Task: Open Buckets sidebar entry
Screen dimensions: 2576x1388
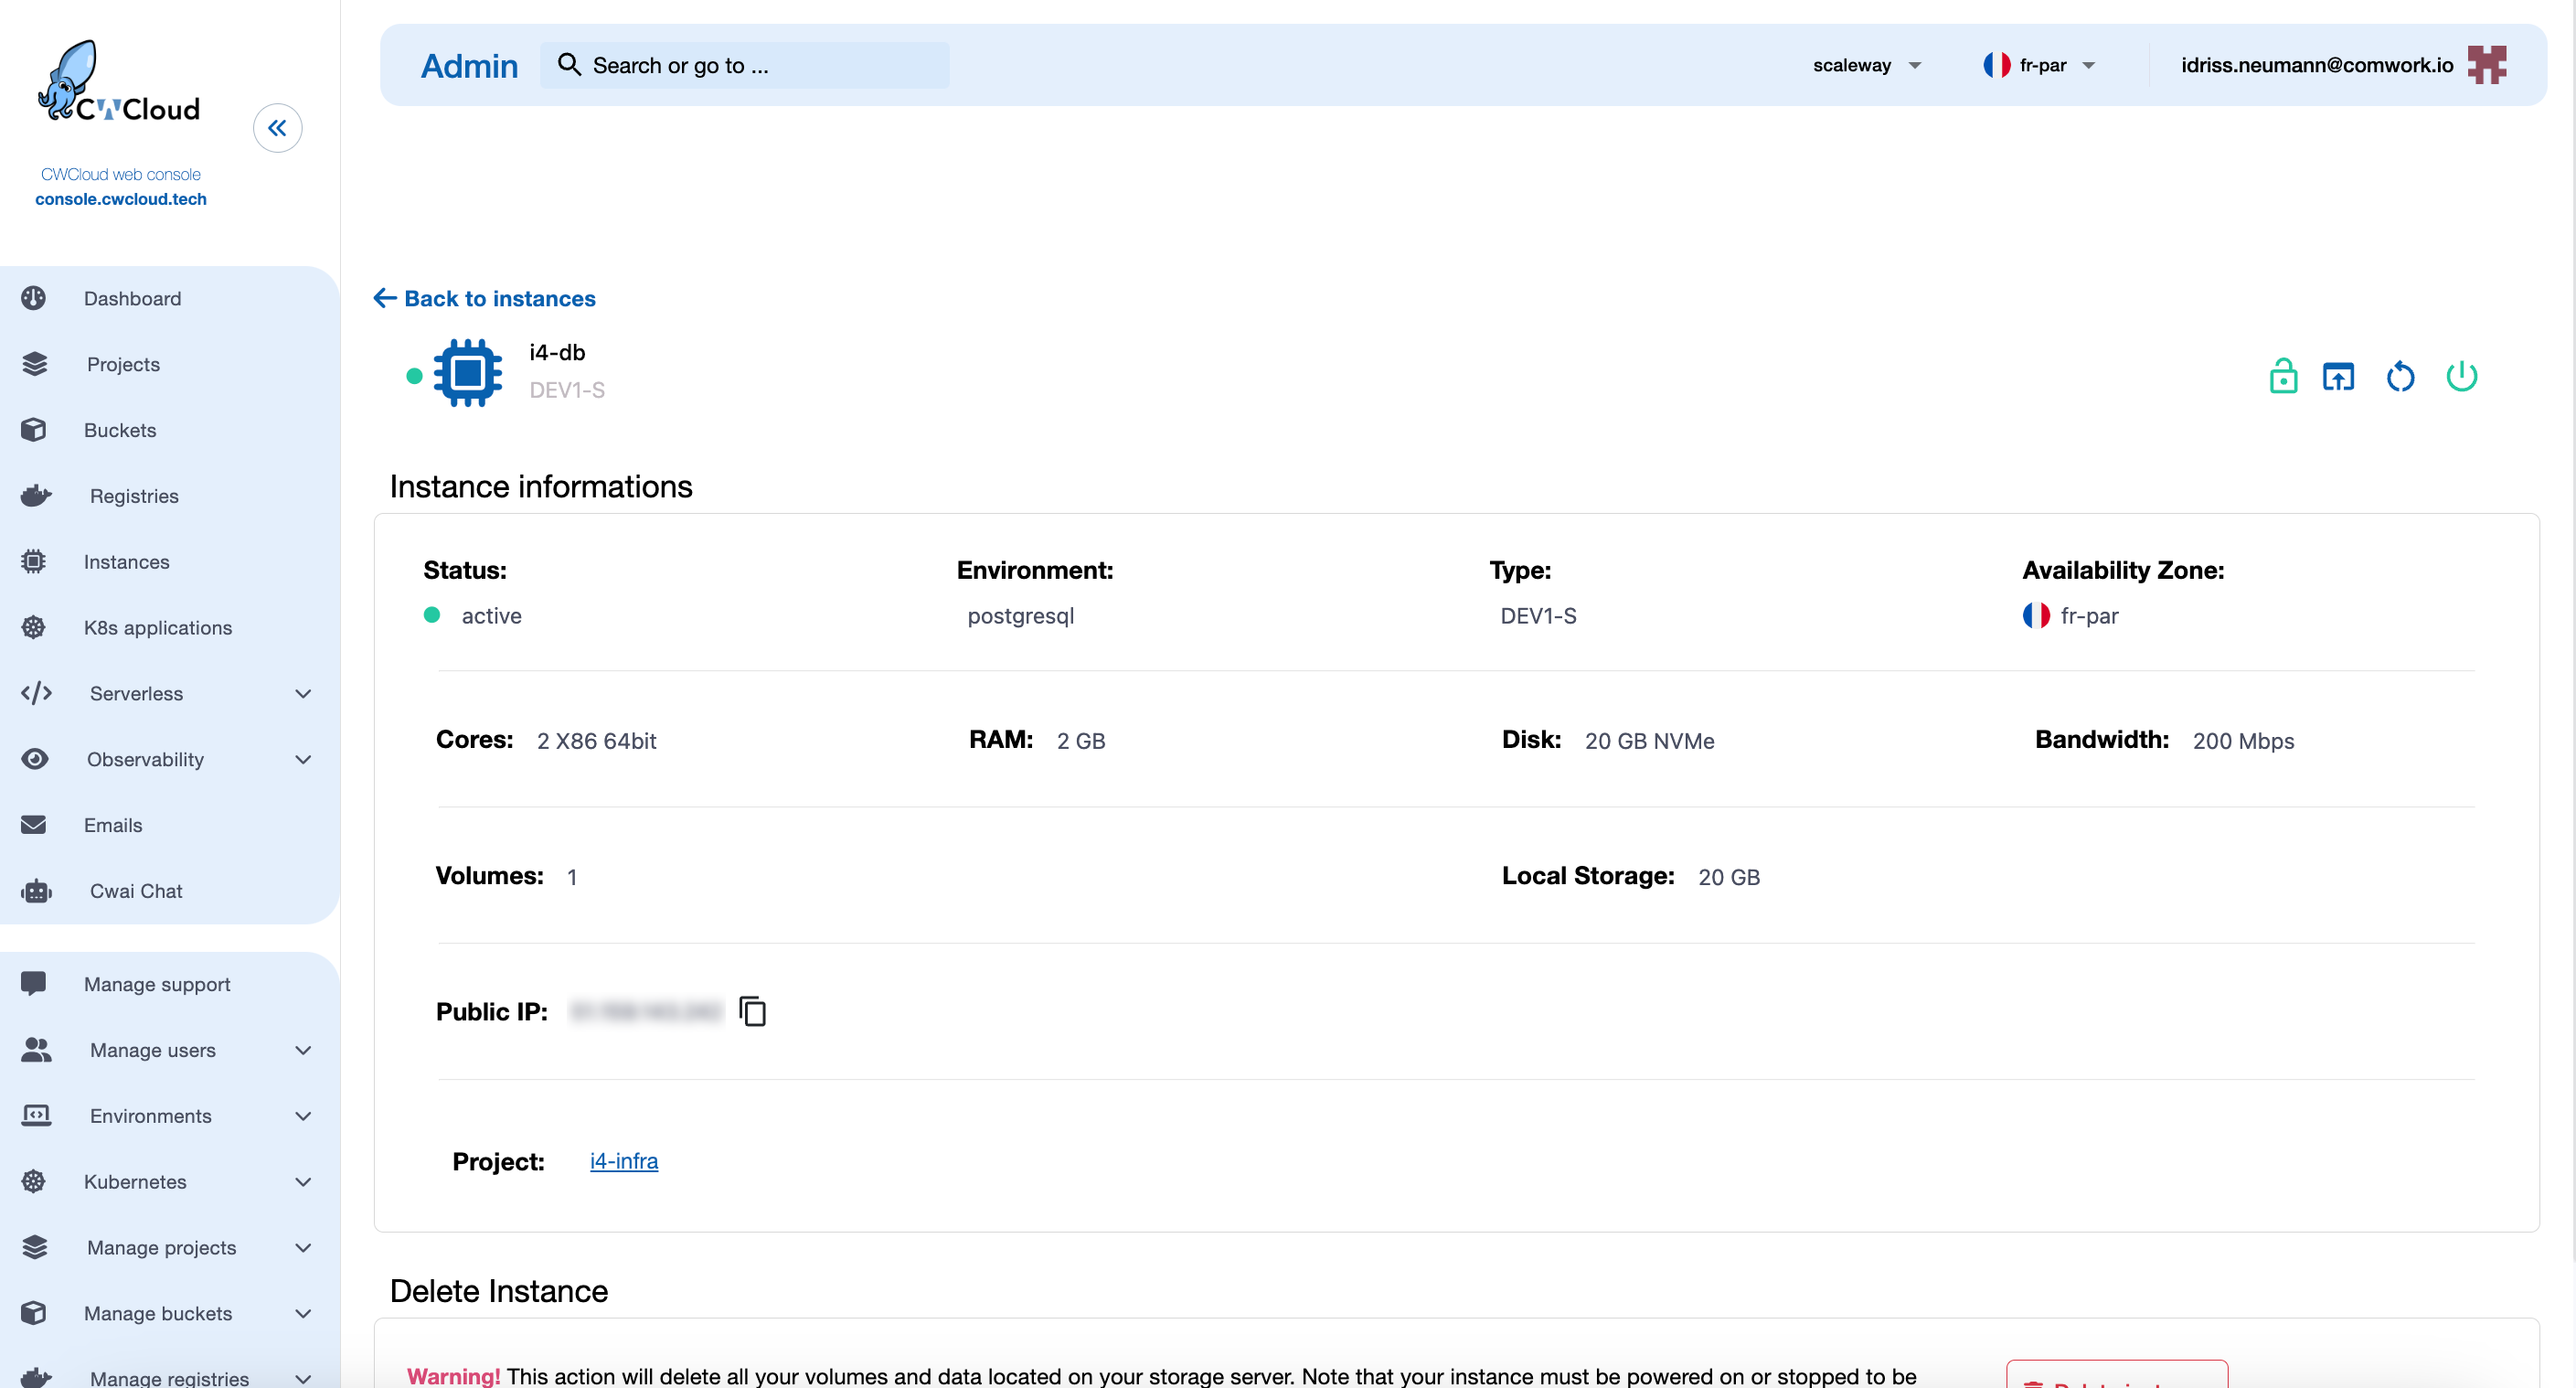Action: pos(120,430)
